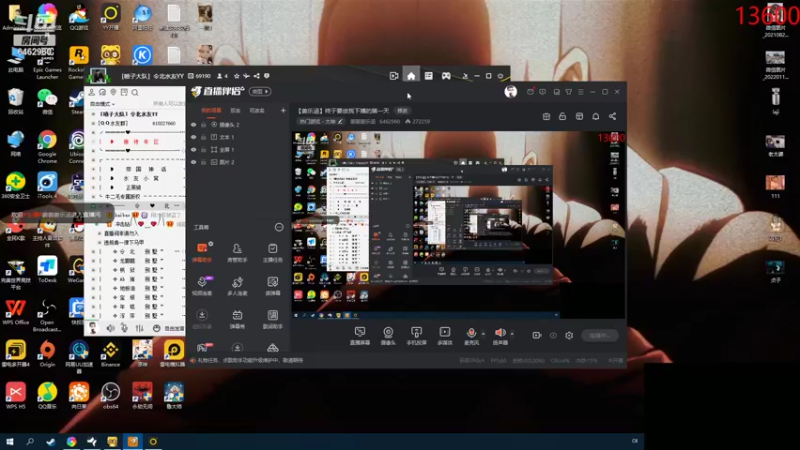Open the 自由模式 dropdown in YY

tap(102, 104)
